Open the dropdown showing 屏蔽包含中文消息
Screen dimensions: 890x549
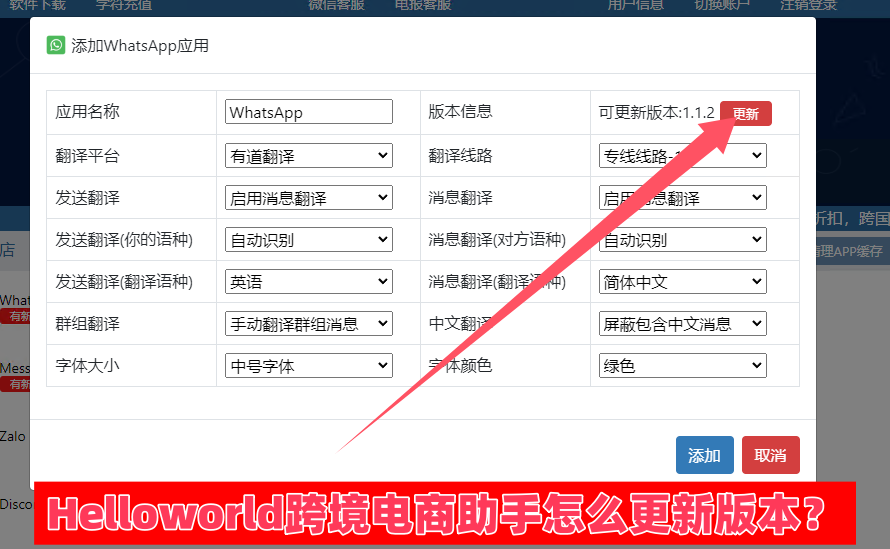[x=683, y=324]
